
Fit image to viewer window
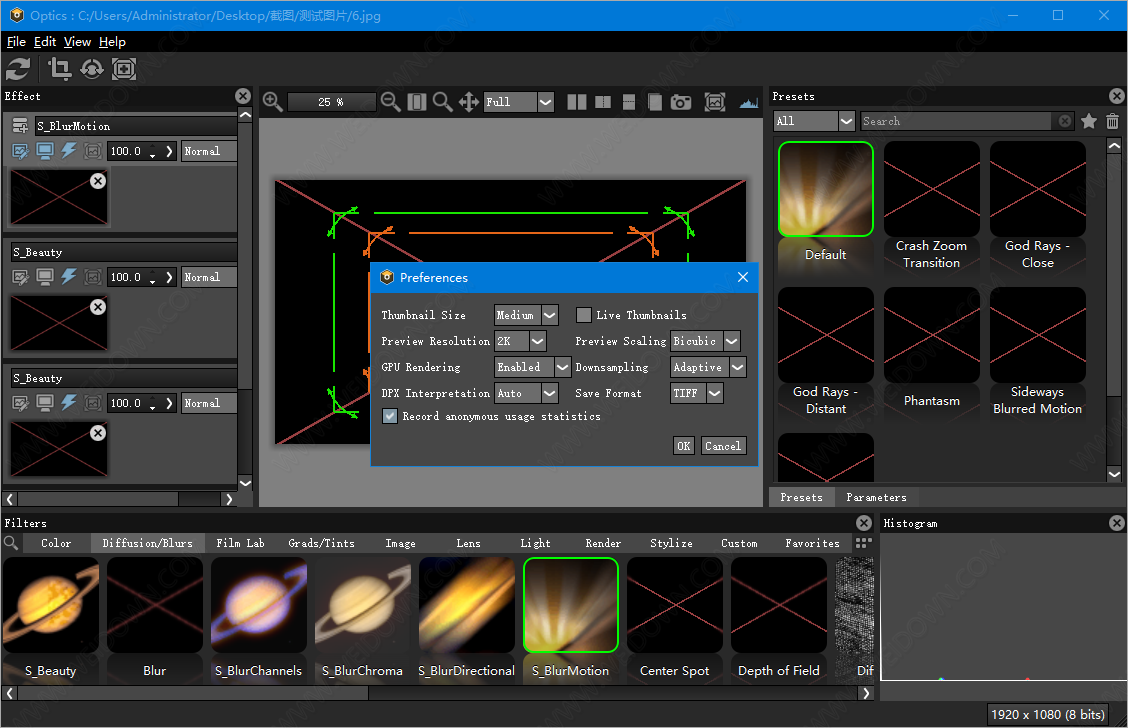417,101
